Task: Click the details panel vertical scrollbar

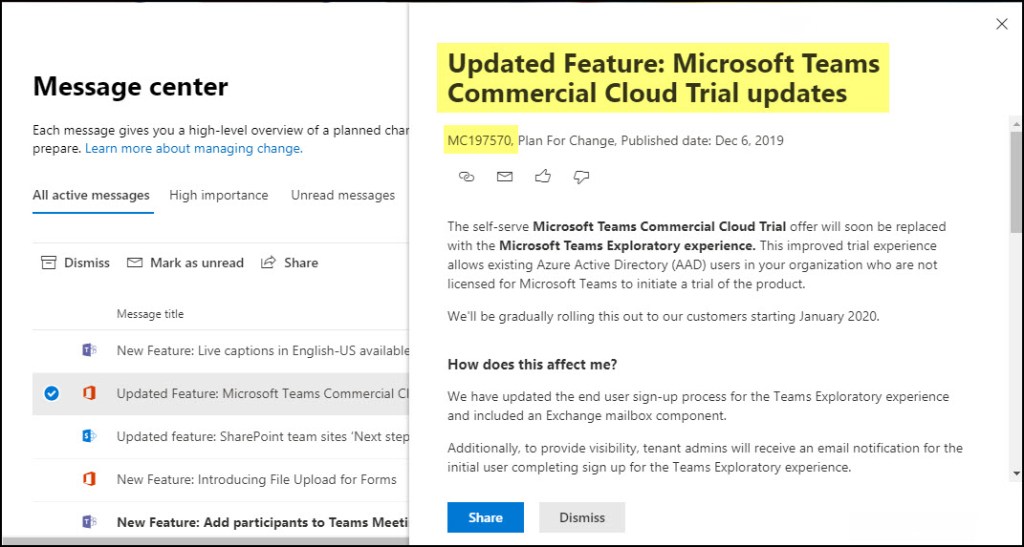Action: tap(1016, 182)
